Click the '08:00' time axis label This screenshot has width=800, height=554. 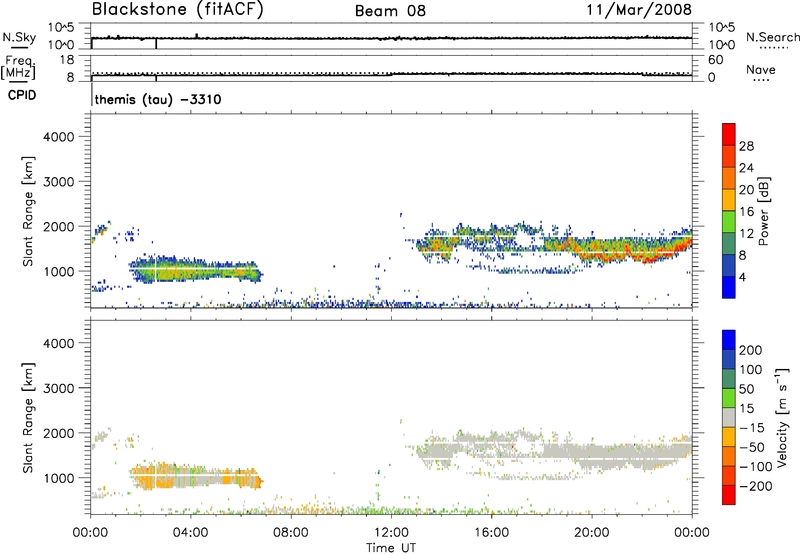coord(291,533)
